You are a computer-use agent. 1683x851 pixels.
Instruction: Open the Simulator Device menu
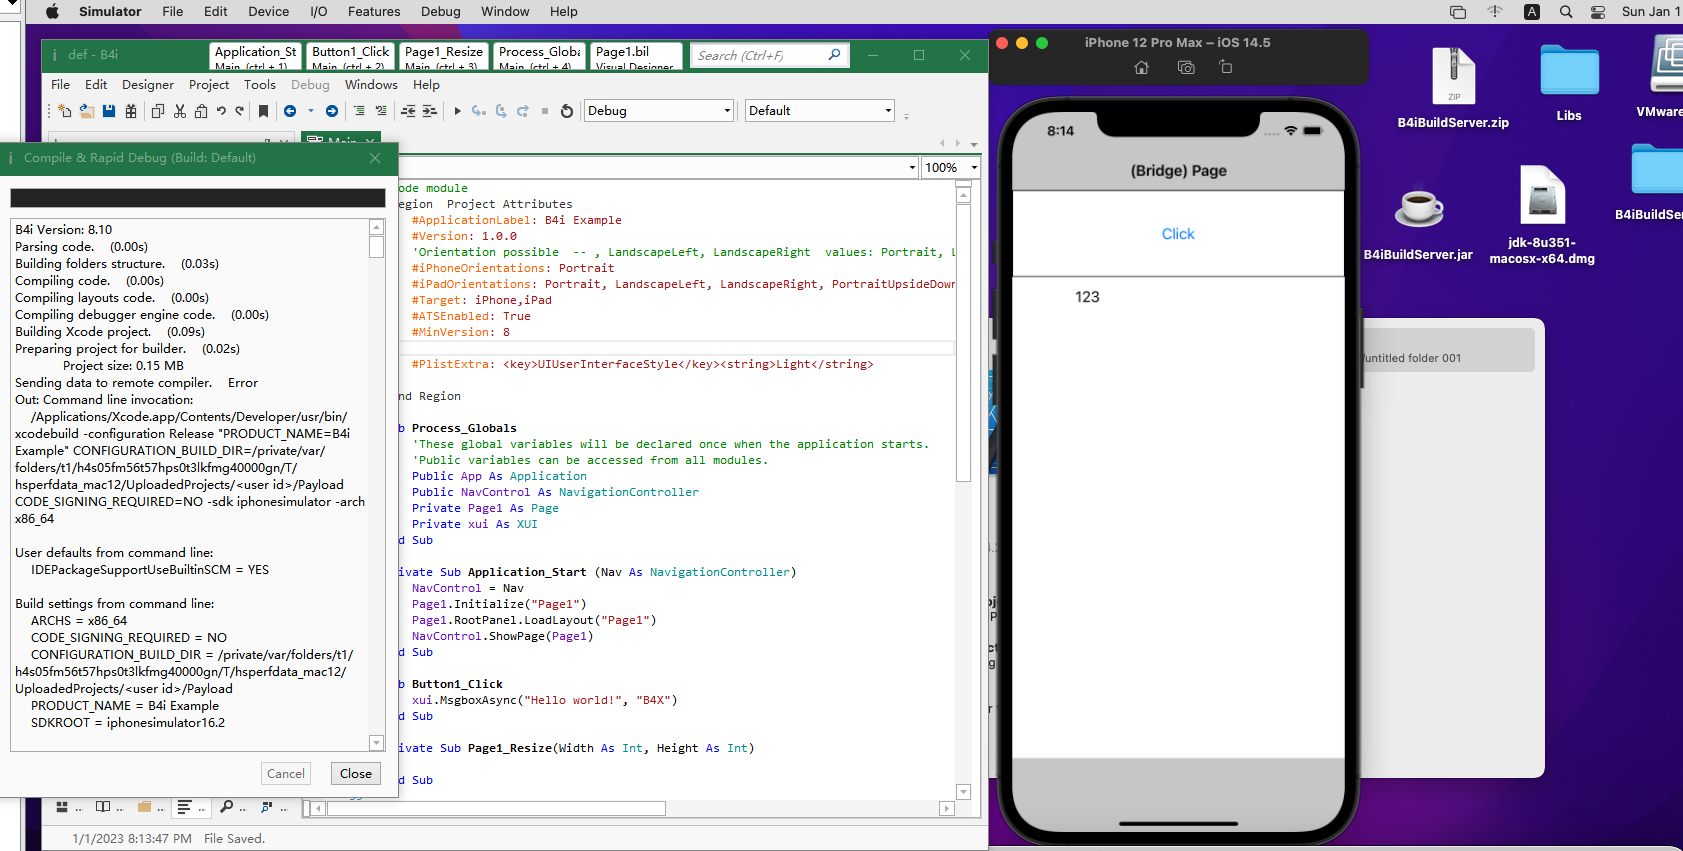268,12
